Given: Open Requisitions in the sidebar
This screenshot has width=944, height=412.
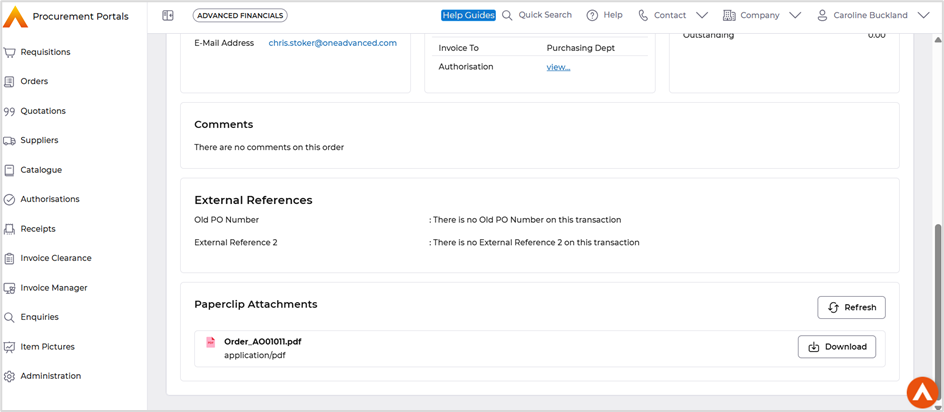Looking at the screenshot, I should [x=45, y=52].
